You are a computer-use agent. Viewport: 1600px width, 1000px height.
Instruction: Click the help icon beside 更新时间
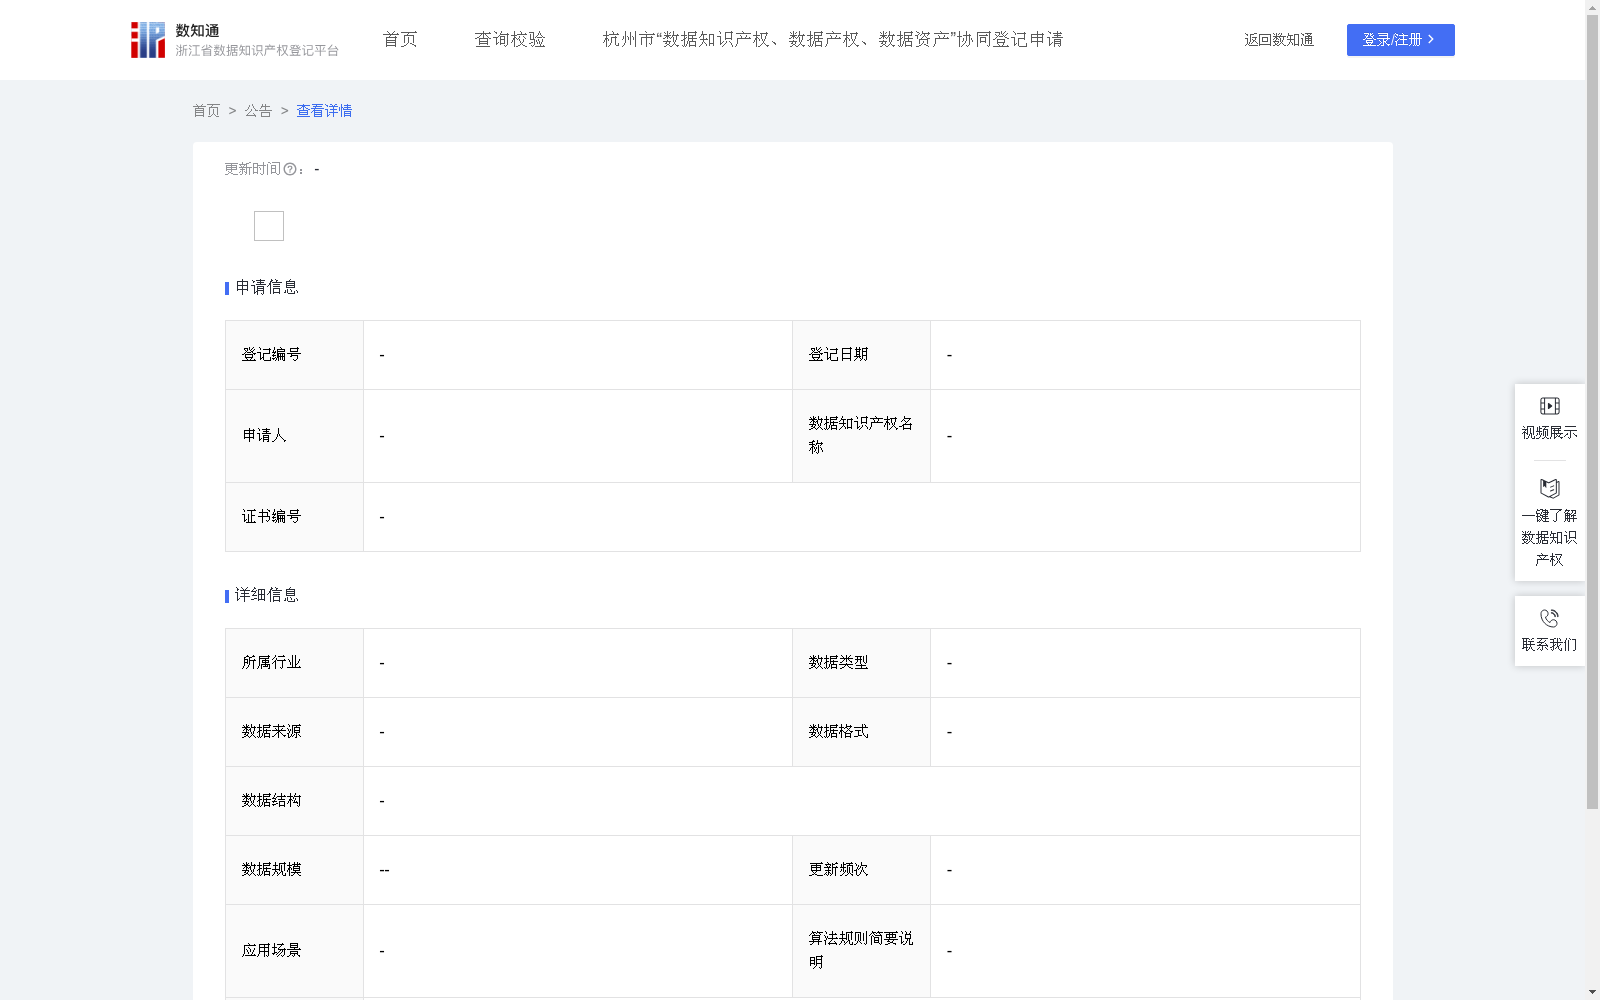click(x=290, y=169)
